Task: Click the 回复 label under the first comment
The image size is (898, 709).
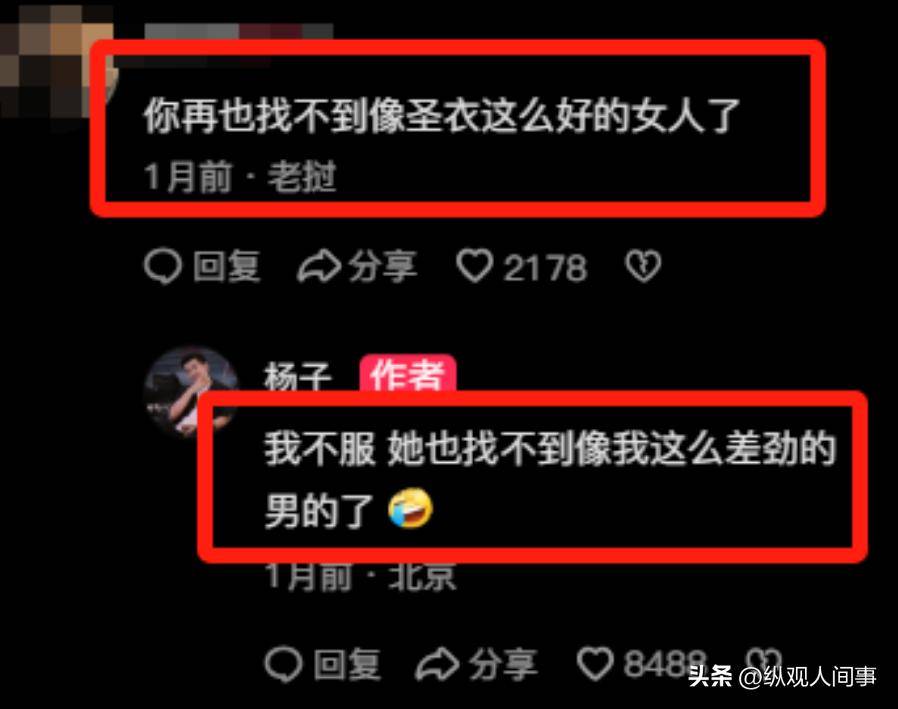Action: [x=227, y=267]
